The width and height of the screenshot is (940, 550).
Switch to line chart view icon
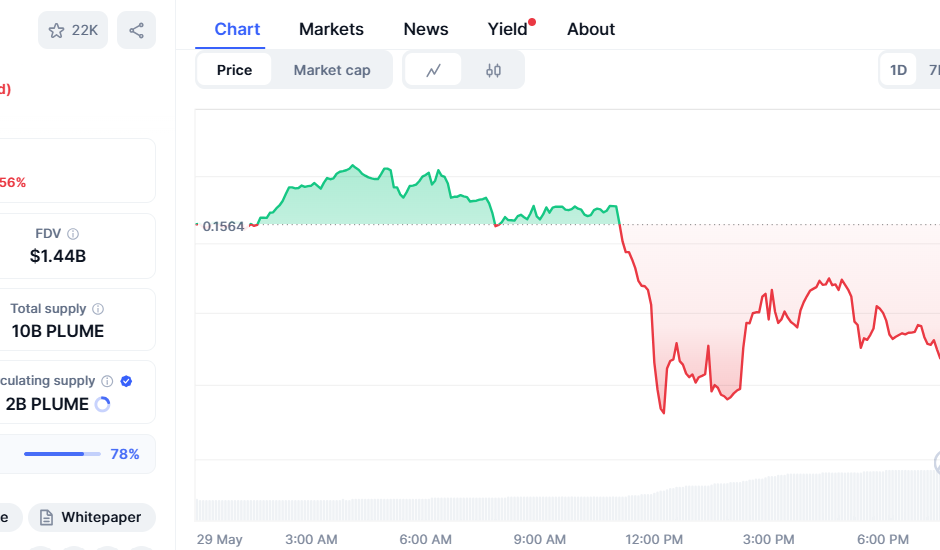pos(433,70)
